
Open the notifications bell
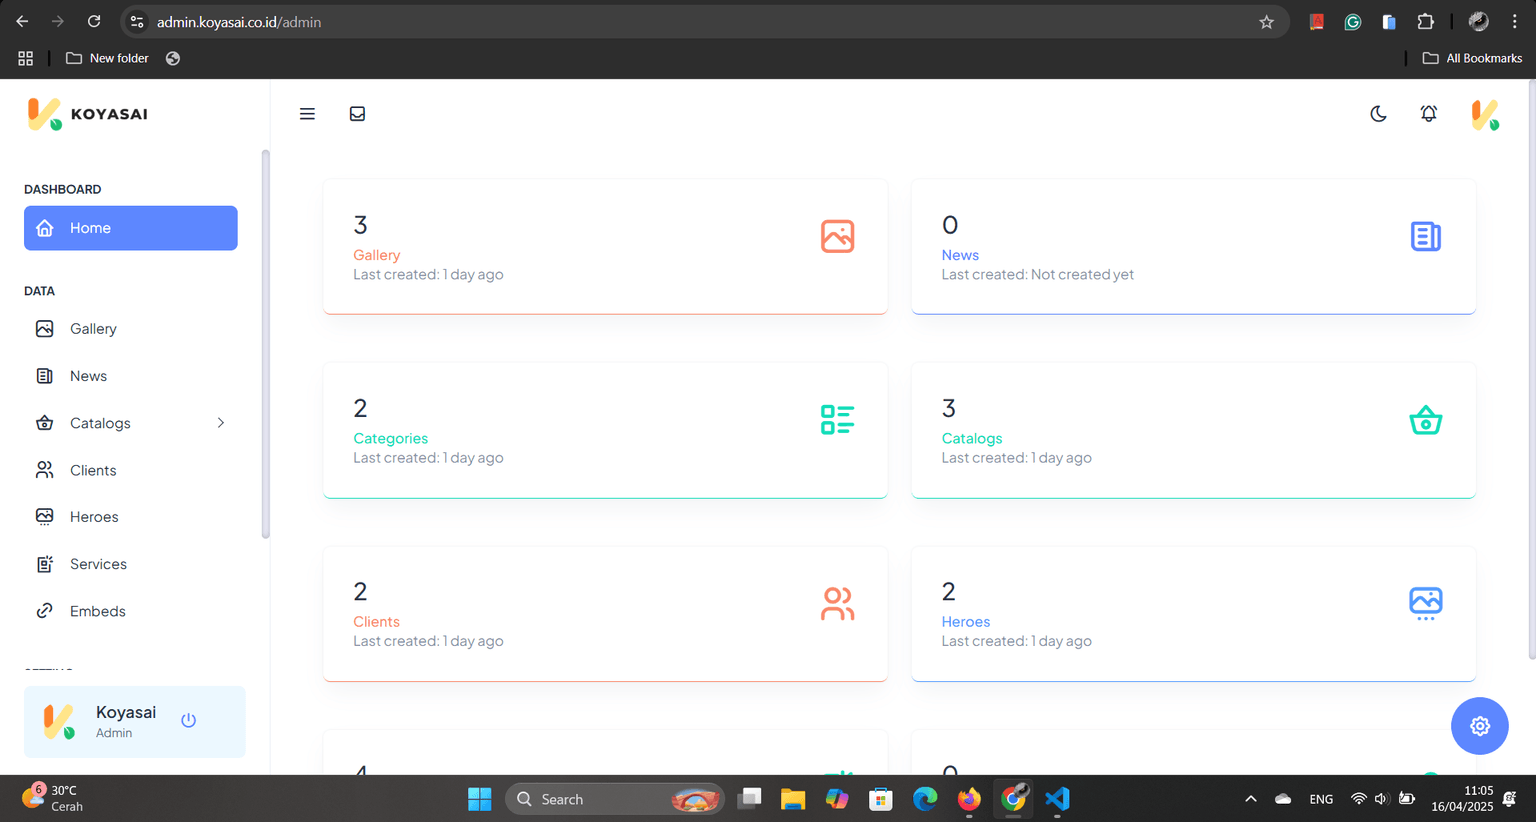pos(1429,114)
